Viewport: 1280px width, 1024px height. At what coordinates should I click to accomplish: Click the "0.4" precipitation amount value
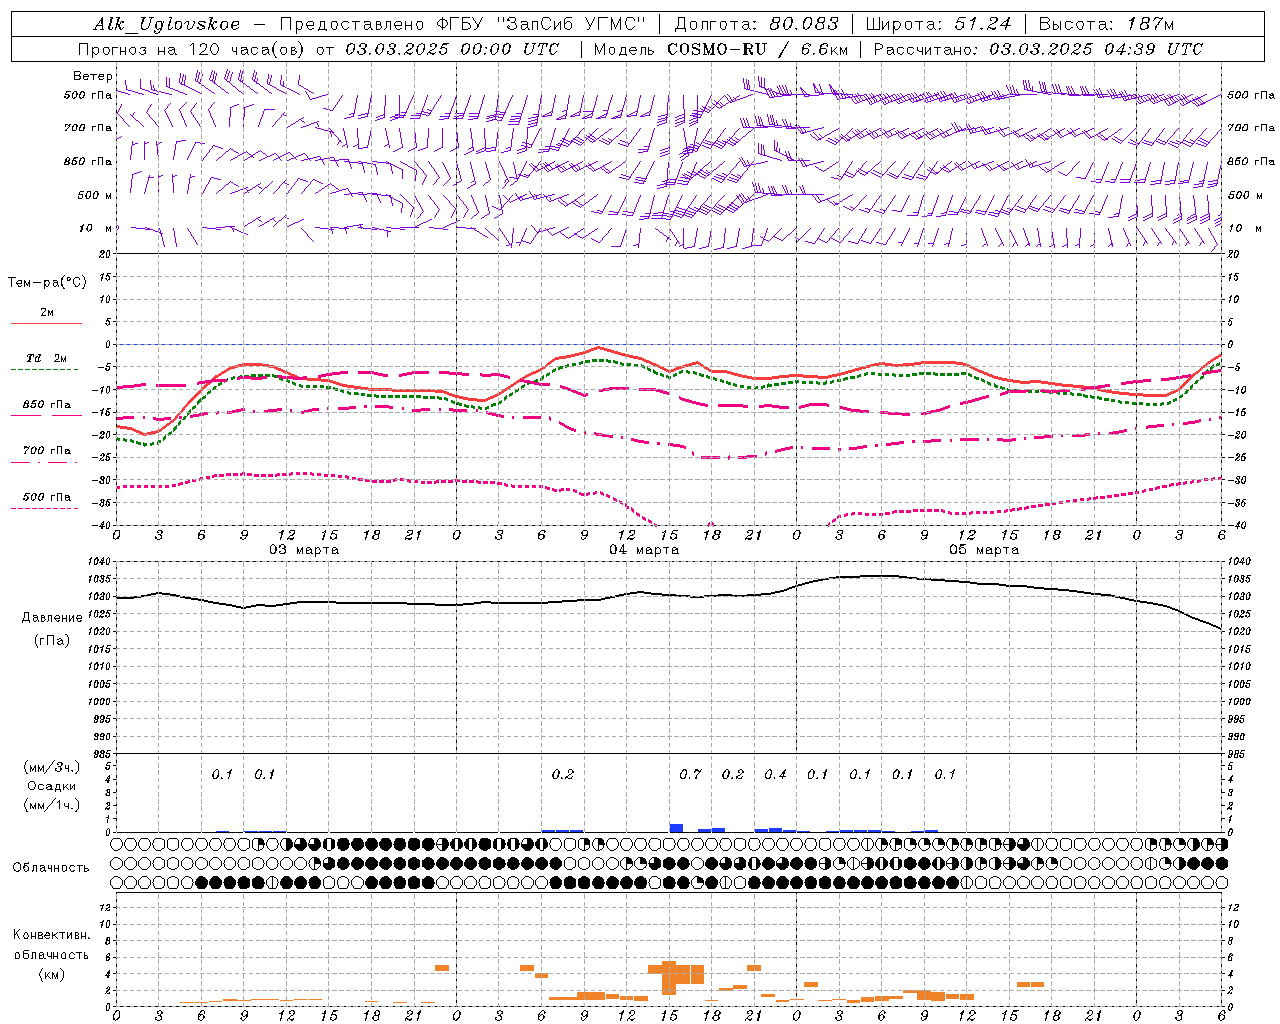[x=775, y=774]
